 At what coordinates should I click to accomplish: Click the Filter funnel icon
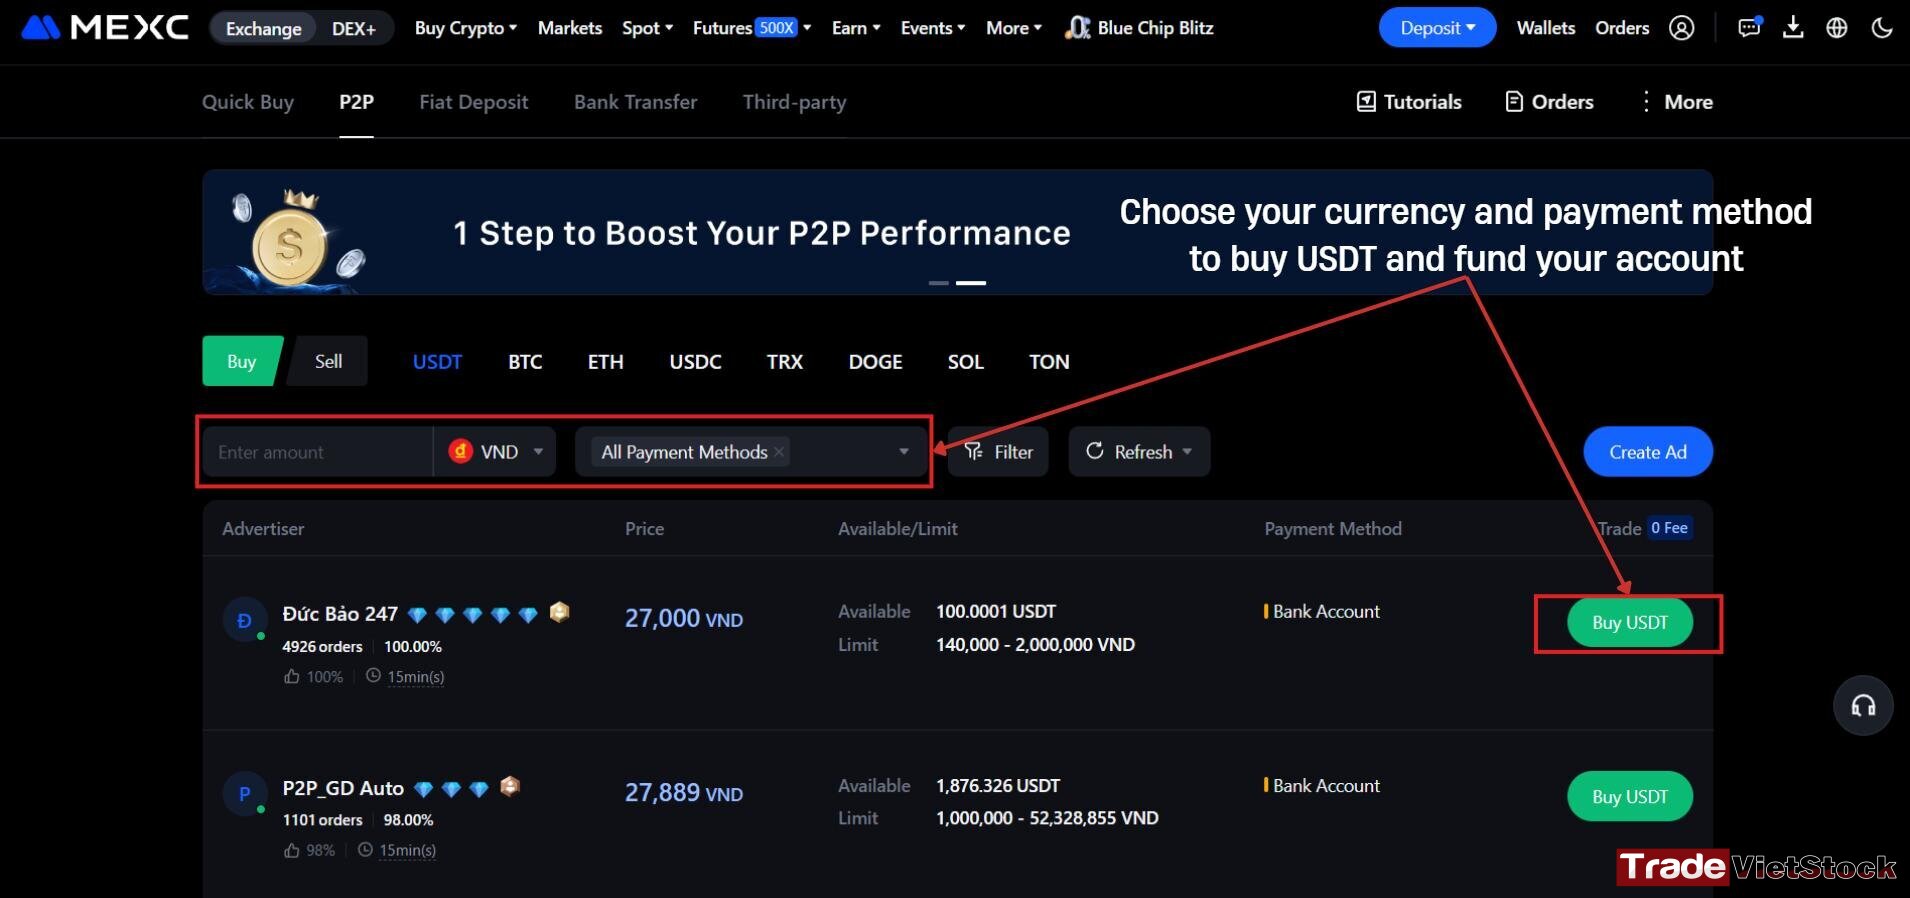coord(973,452)
